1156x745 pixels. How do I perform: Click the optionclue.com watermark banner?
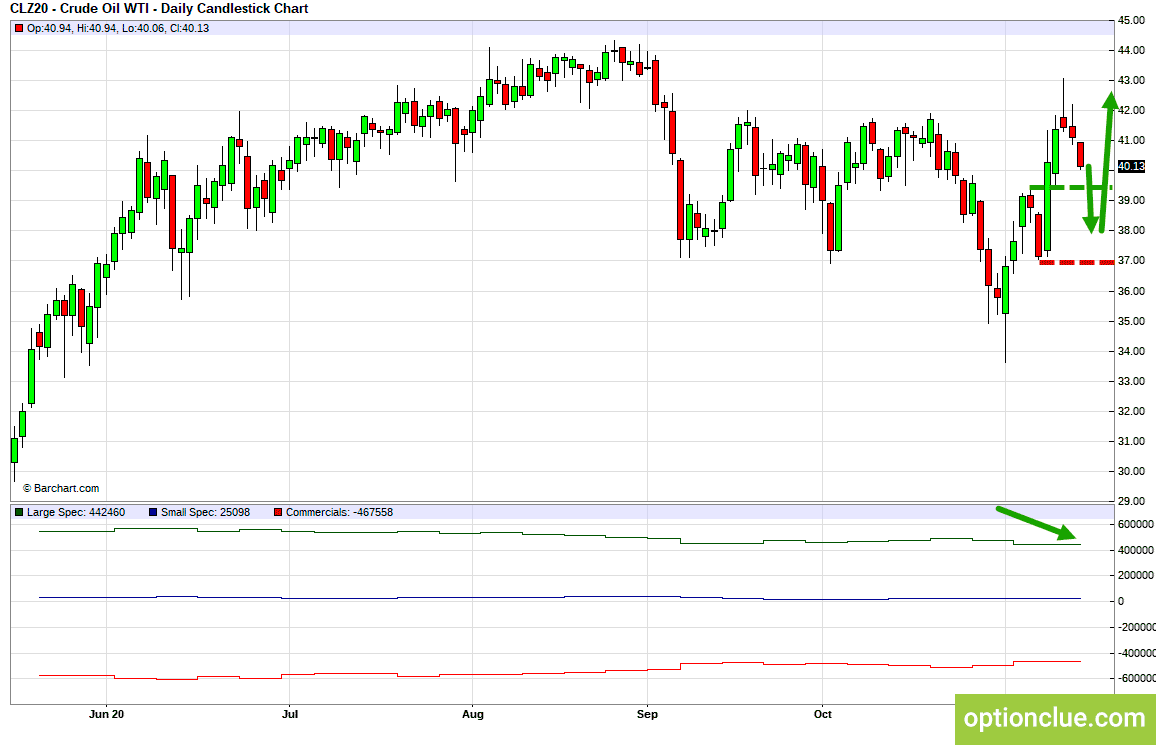click(1055, 719)
